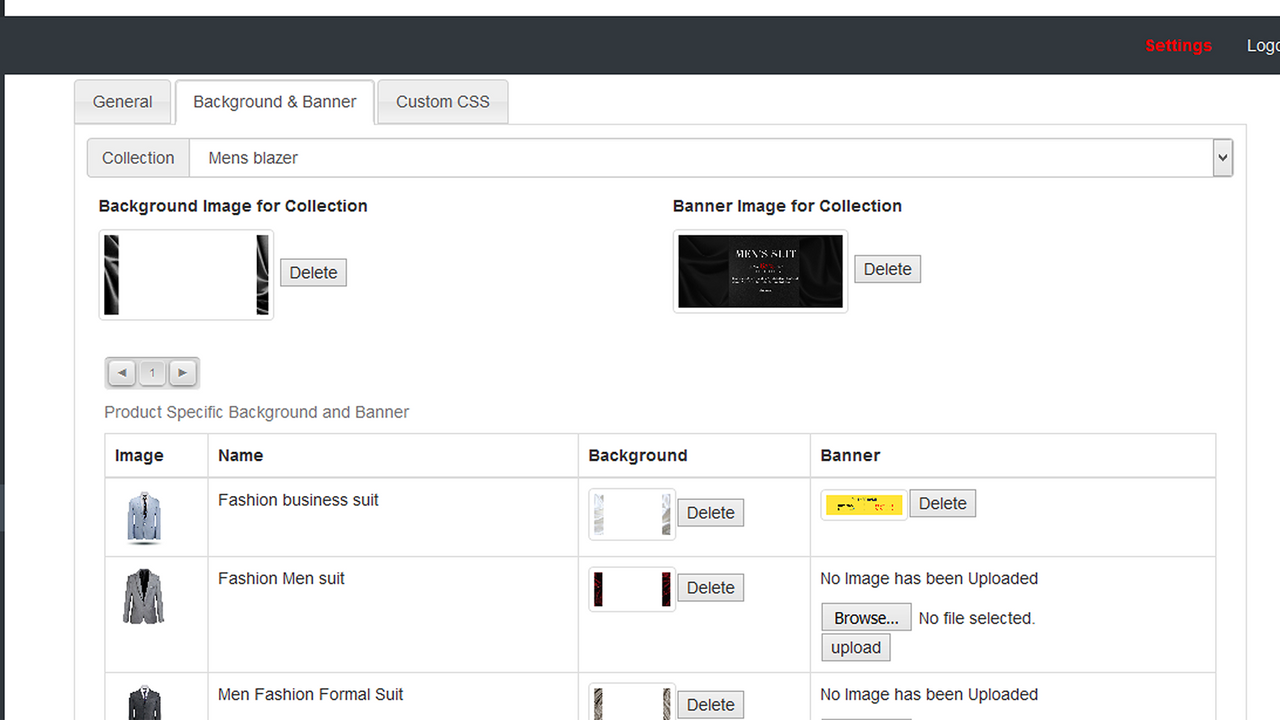This screenshot has height=720, width=1280.
Task: Switch to the Custom CSS tab
Action: point(442,101)
